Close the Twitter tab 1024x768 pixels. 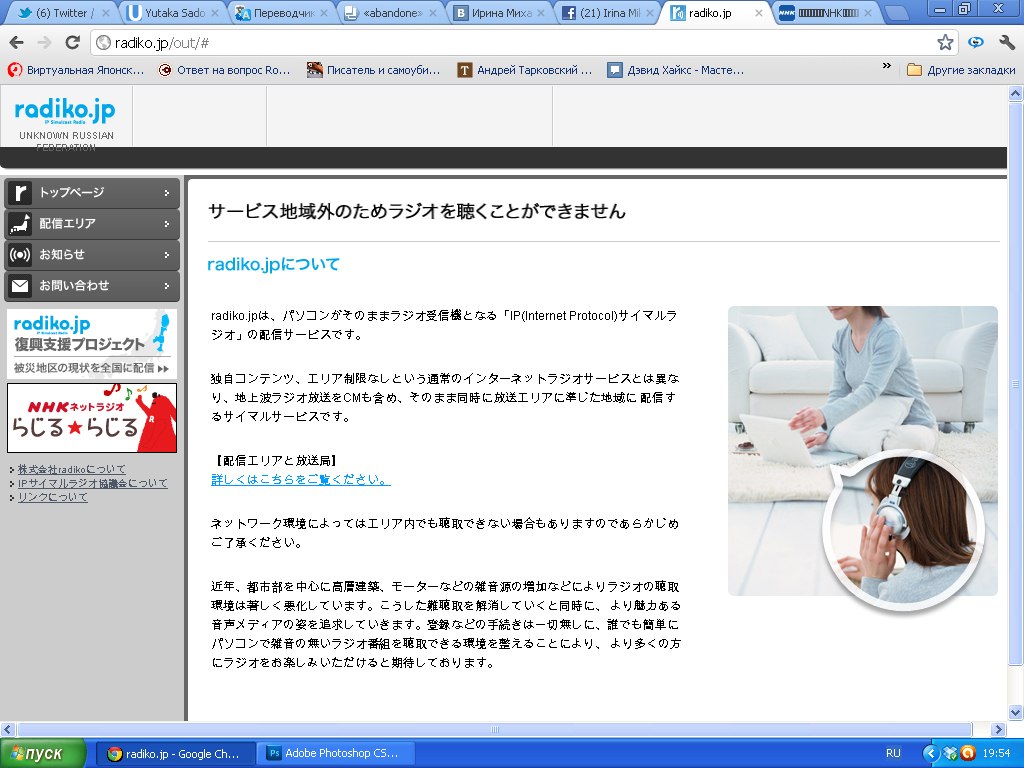click(x=106, y=13)
